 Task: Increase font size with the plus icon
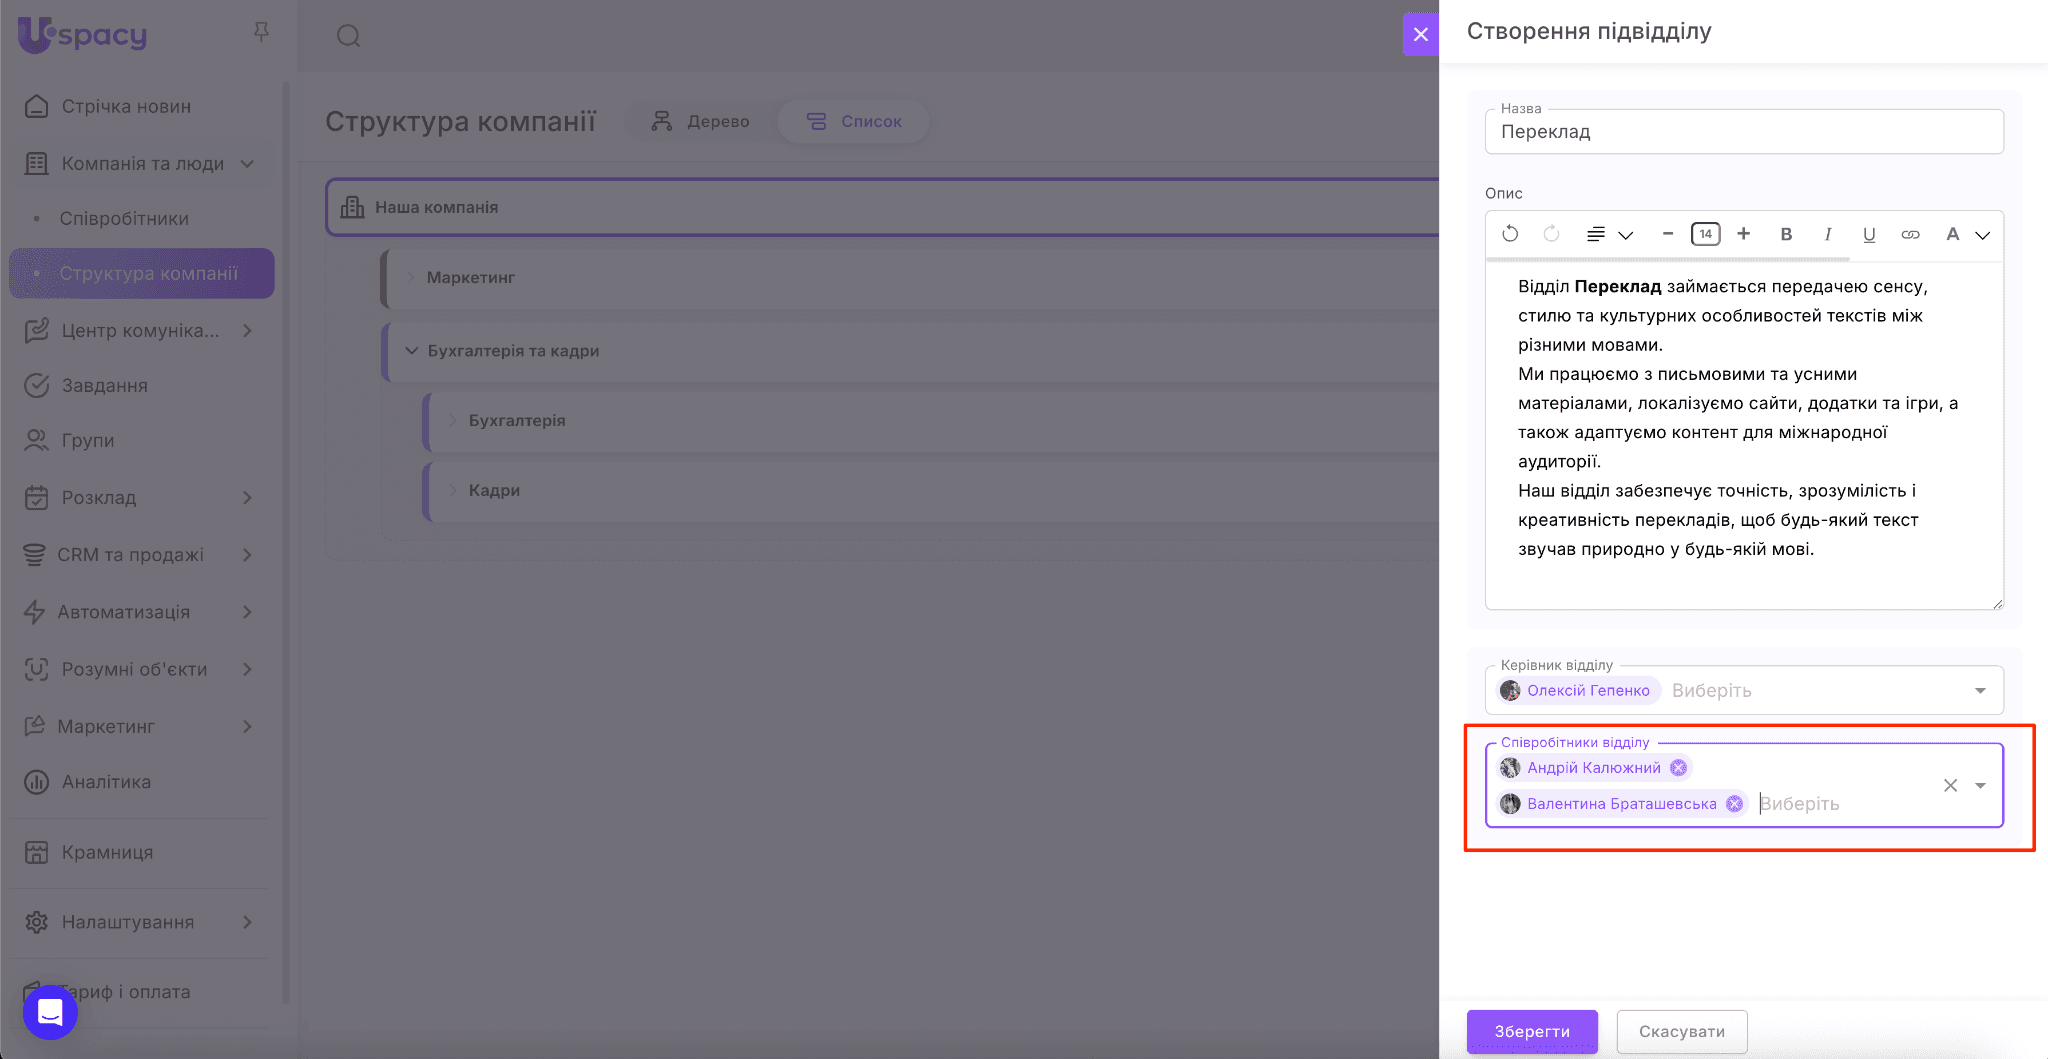coord(1744,234)
